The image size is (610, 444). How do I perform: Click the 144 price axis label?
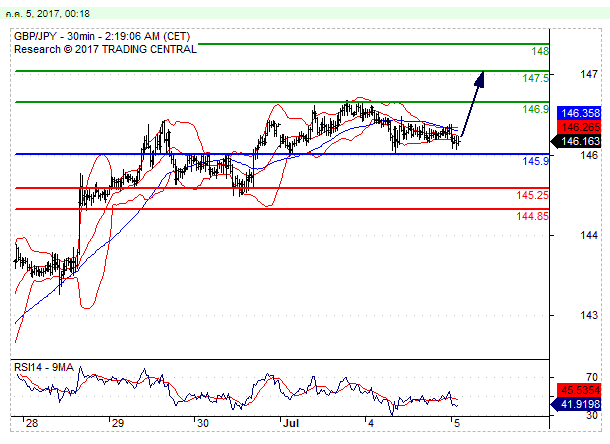click(589, 235)
